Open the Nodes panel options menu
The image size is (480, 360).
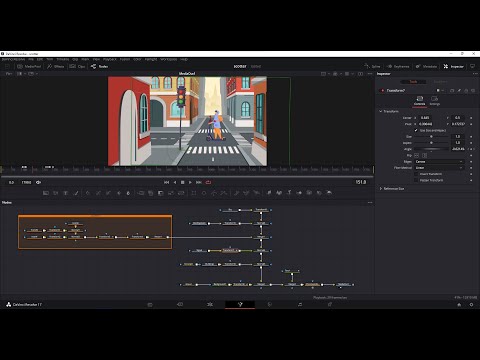coord(370,202)
